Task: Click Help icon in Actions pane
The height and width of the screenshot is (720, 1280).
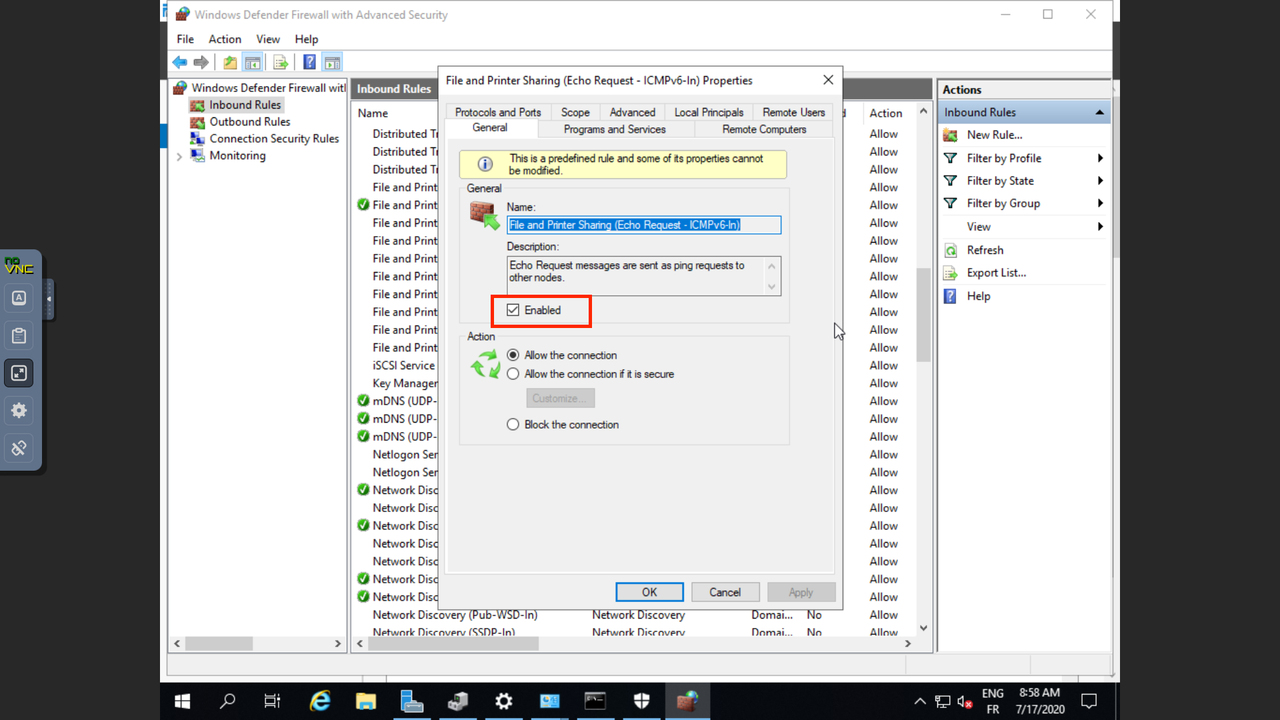Action: (x=951, y=296)
